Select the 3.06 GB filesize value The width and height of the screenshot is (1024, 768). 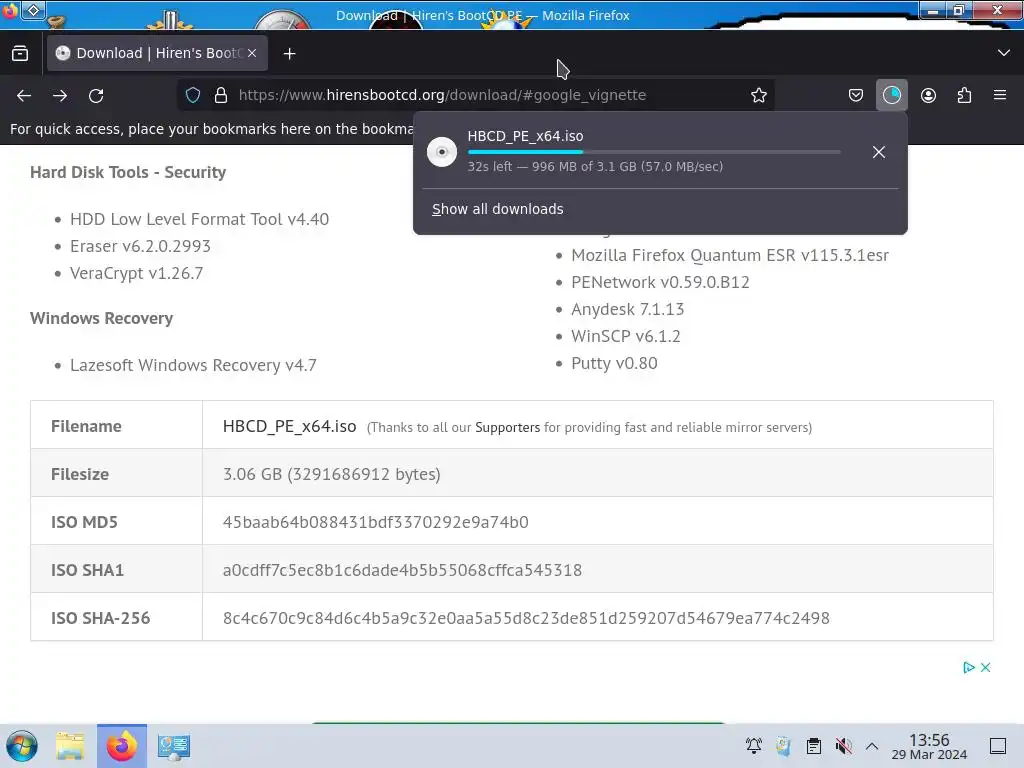[x=331, y=474]
